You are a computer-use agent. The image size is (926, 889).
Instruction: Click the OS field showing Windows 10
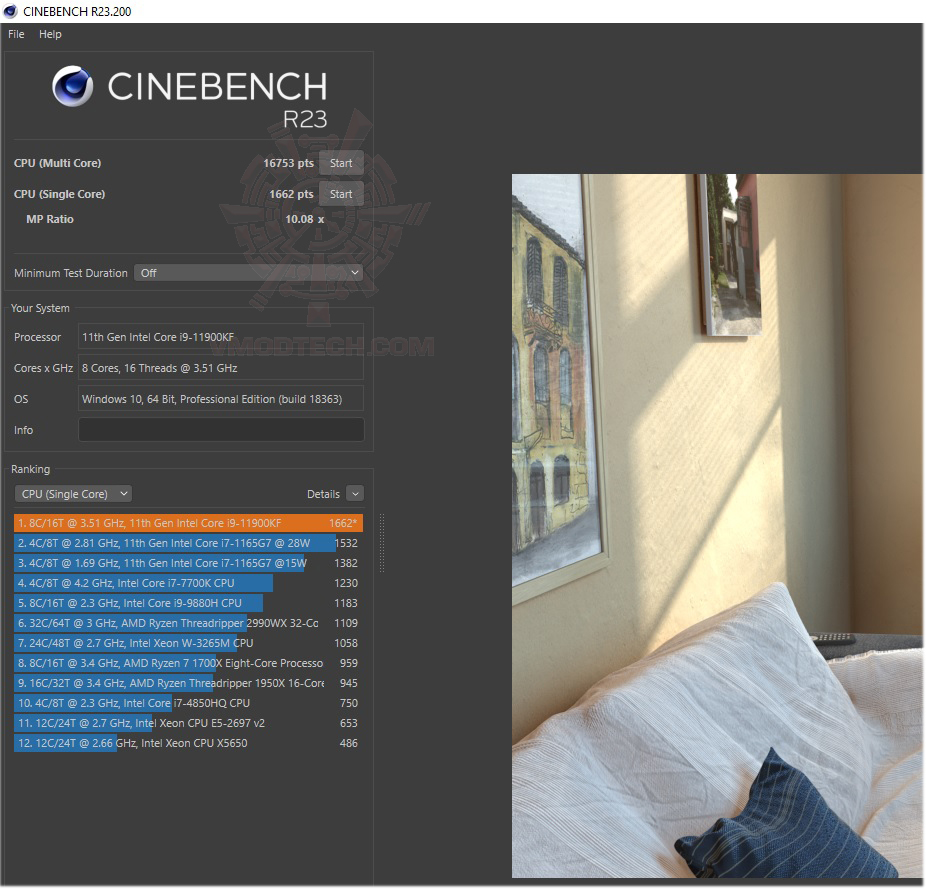click(x=221, y=399)
